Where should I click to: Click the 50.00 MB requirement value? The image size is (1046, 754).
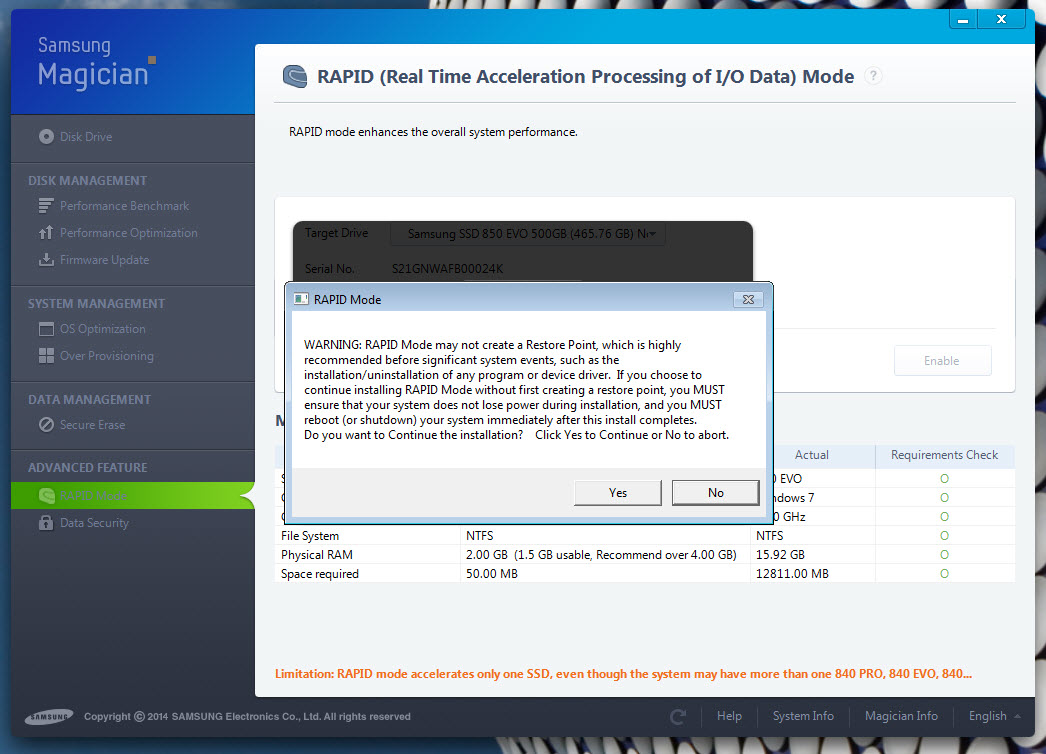click(x=492, y=574)
